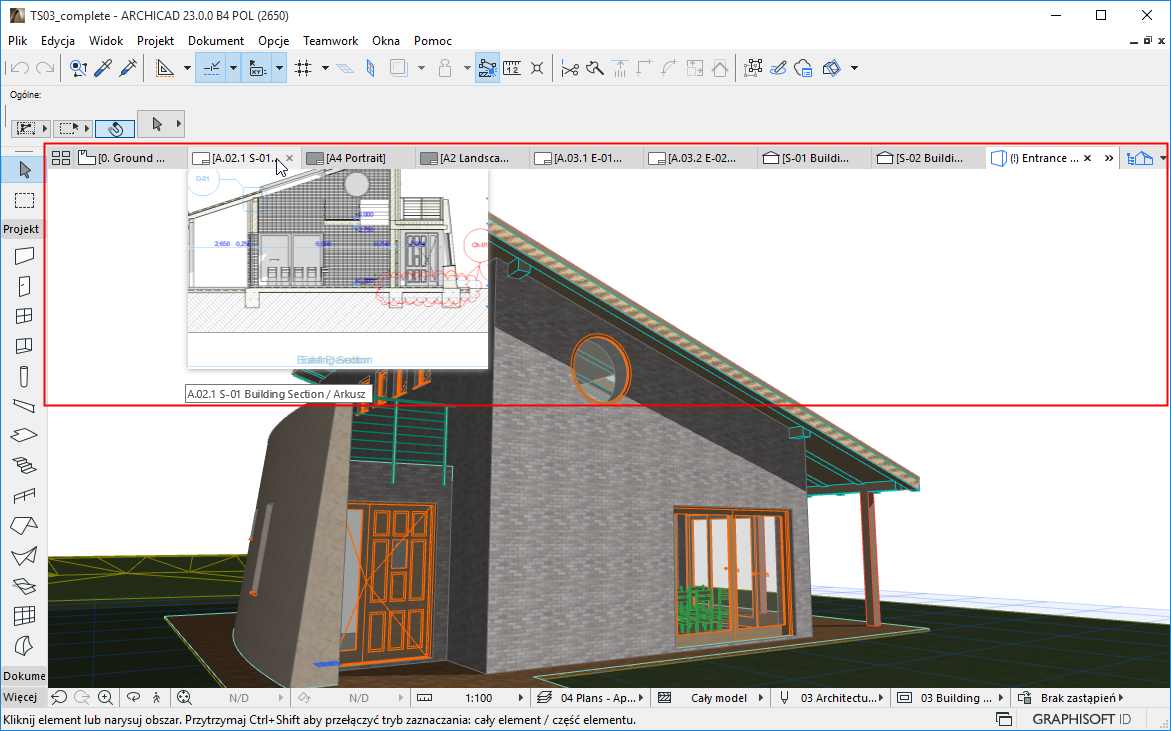Select the Window tool
Viewport: 1171px width, 731px height.
[24, 316]
